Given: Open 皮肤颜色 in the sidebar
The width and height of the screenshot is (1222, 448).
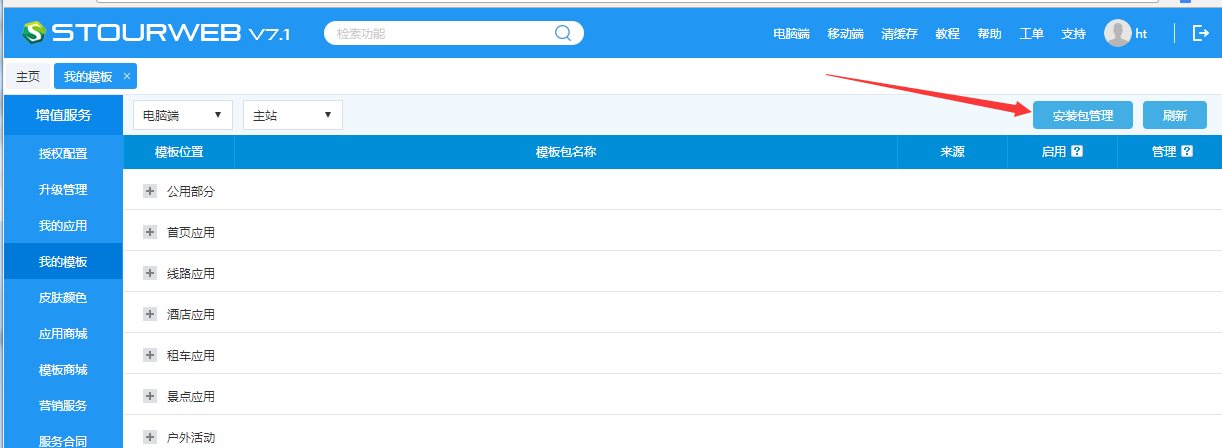Looking at the screenshot, I should 63,298.
